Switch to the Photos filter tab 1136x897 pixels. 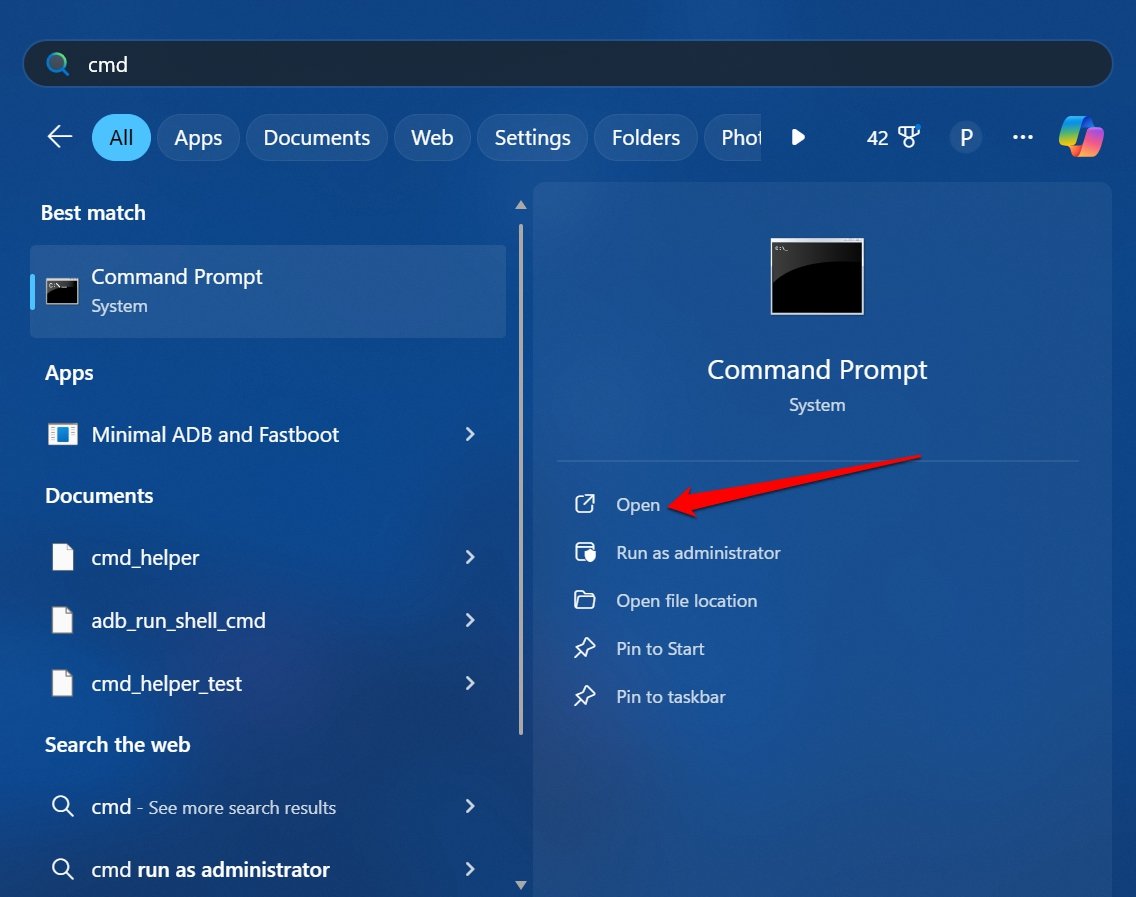733,137
